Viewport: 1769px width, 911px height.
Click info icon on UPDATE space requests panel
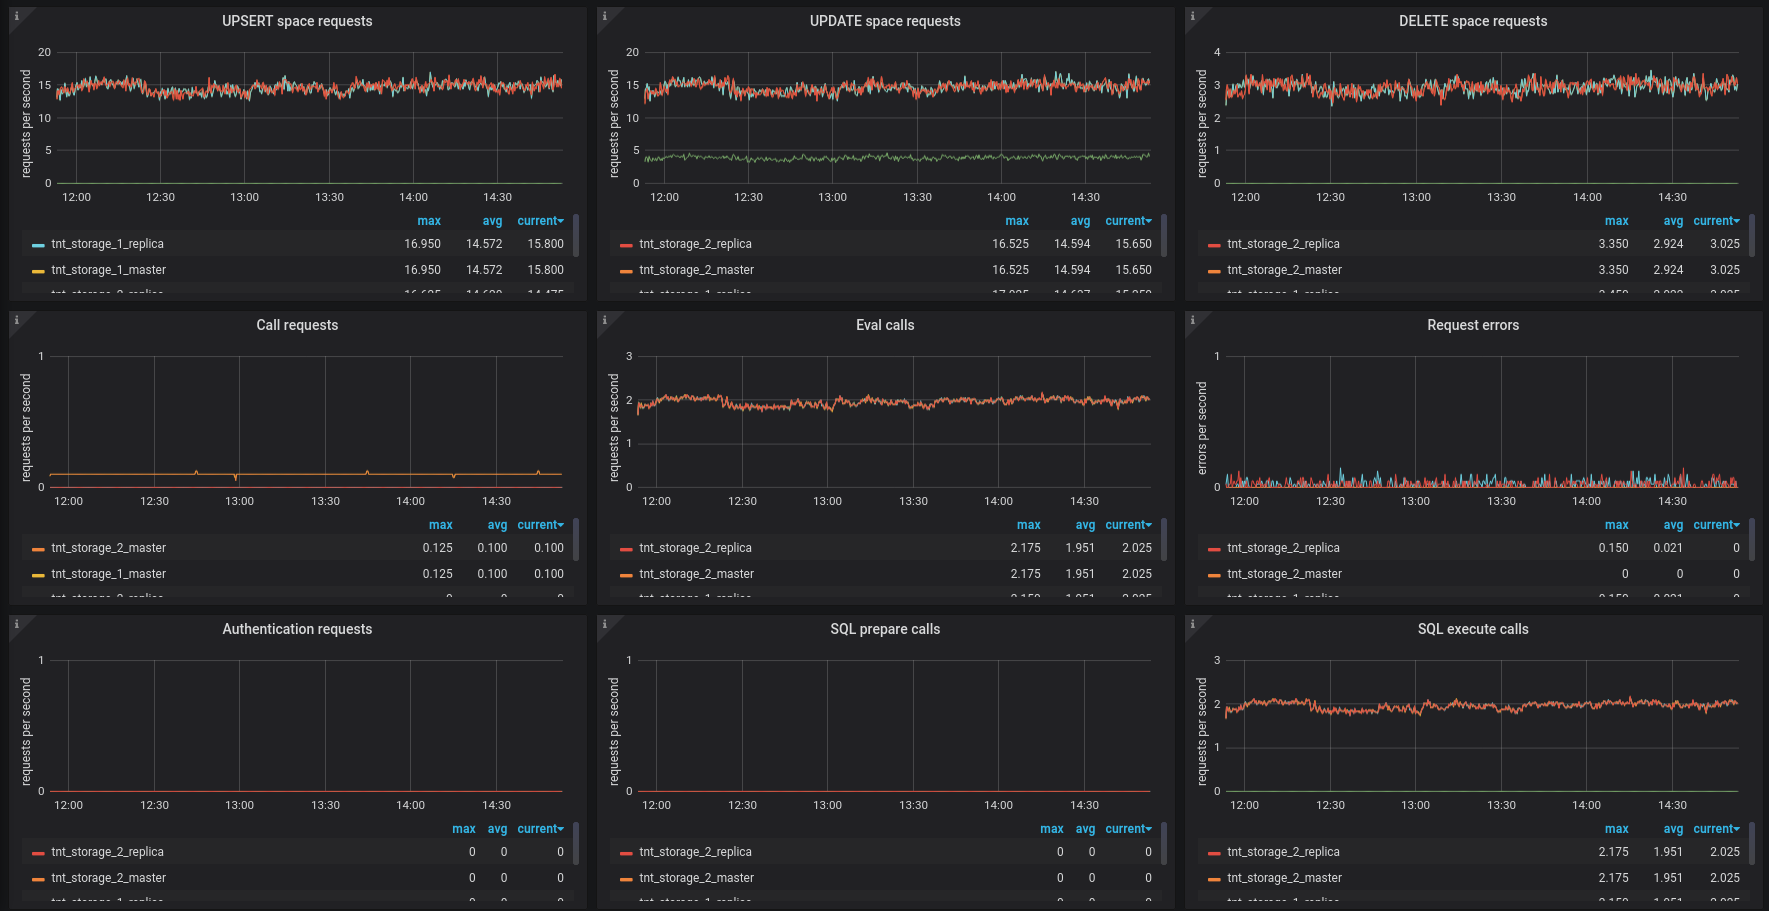click(604, 16)
